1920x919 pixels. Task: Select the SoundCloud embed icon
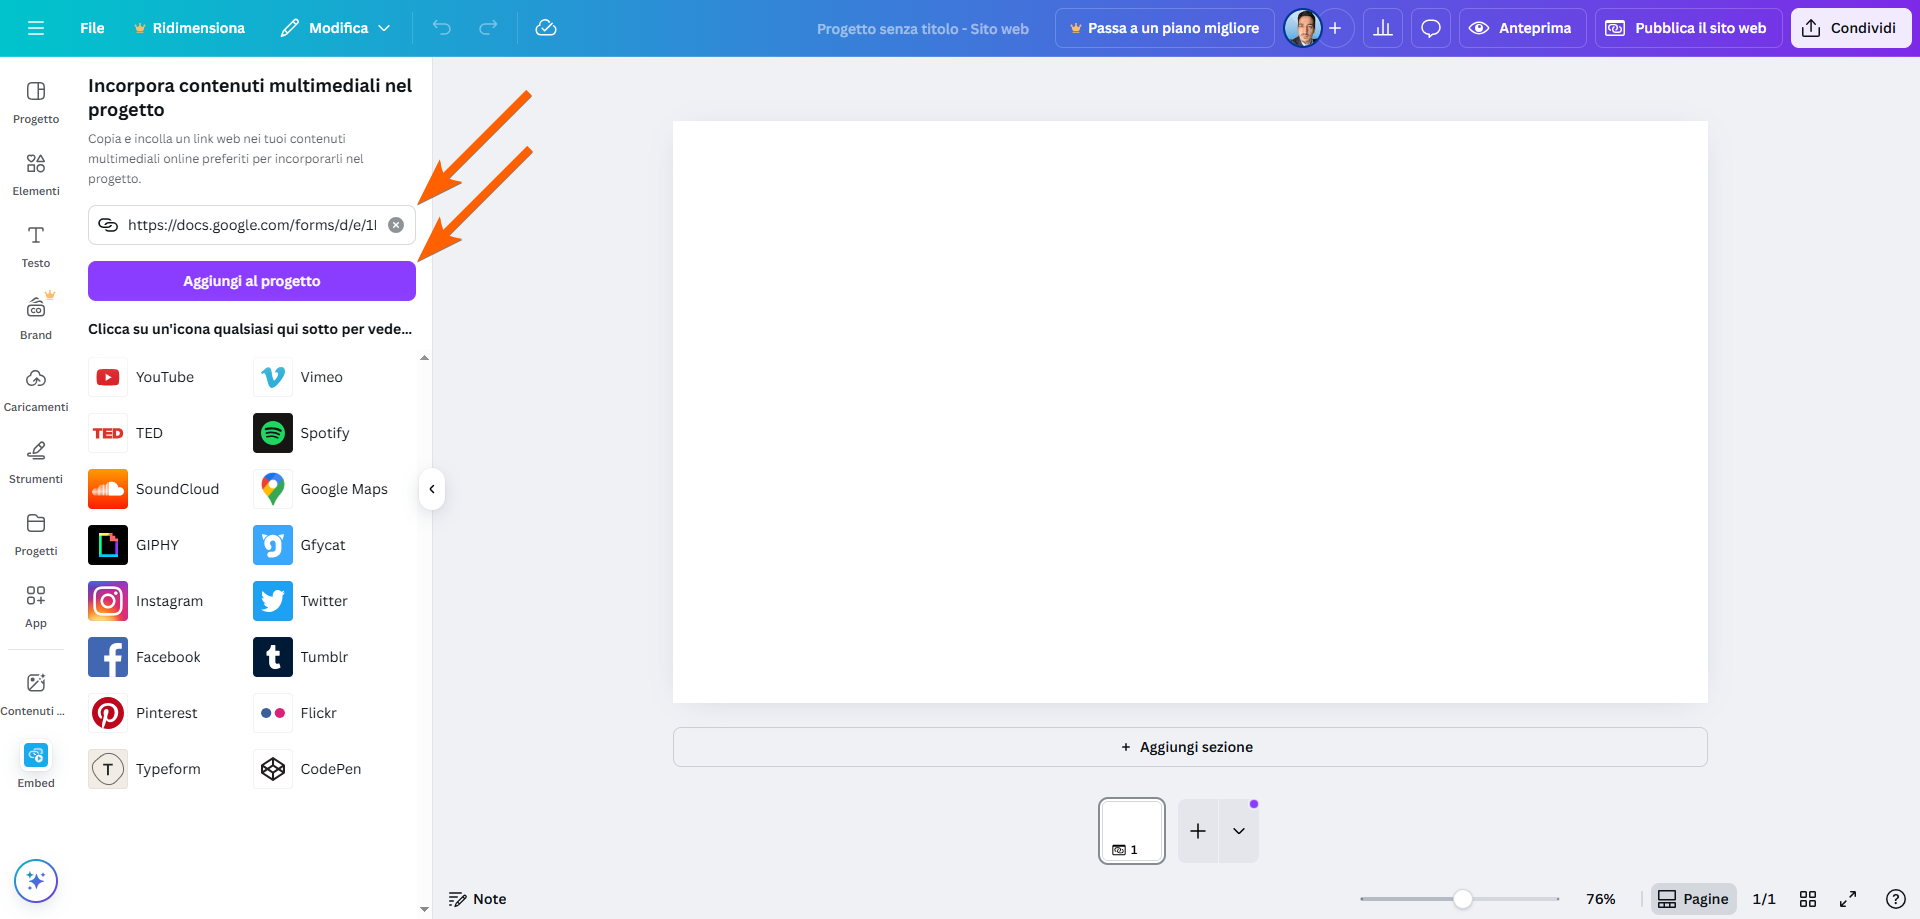click(108, 489)
